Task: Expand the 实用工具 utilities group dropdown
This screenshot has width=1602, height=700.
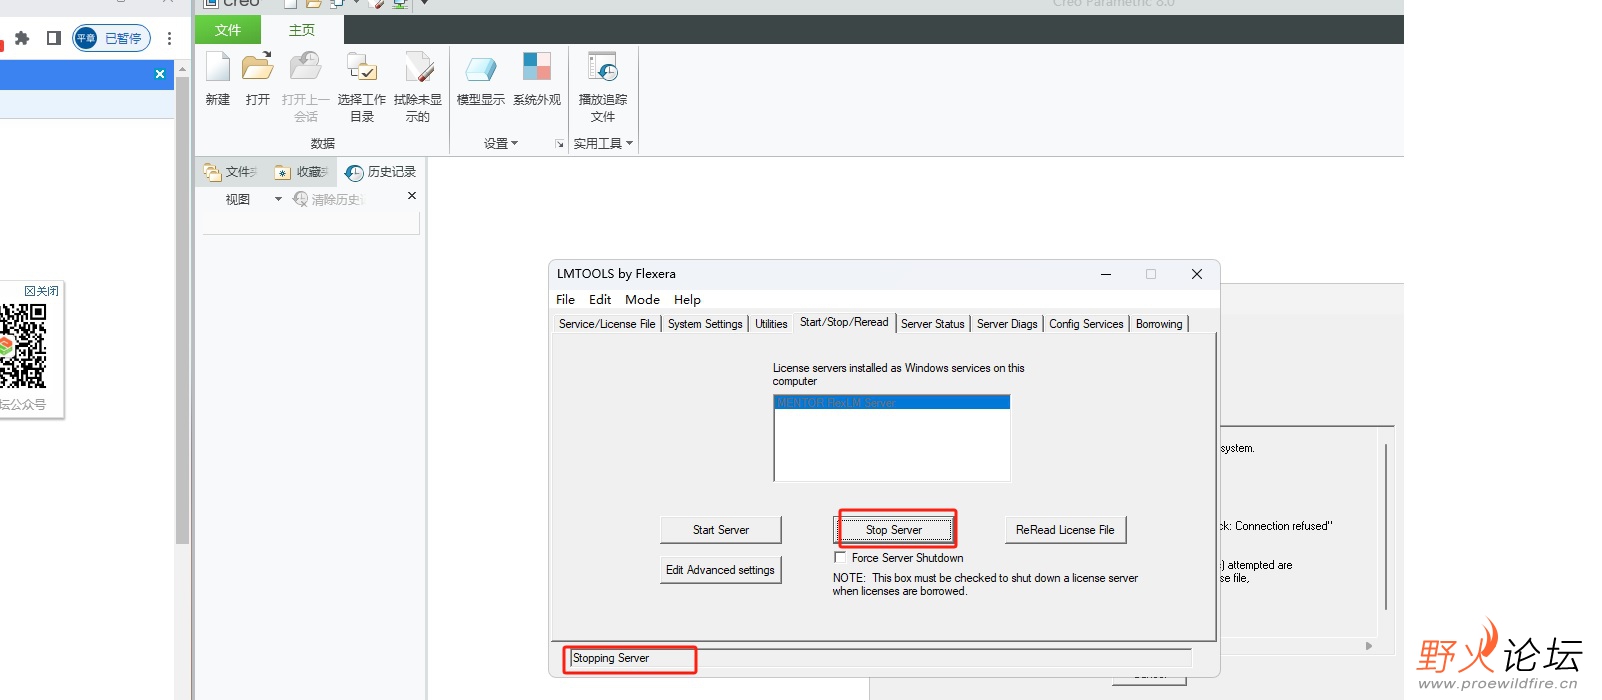Action: [603, 143]
